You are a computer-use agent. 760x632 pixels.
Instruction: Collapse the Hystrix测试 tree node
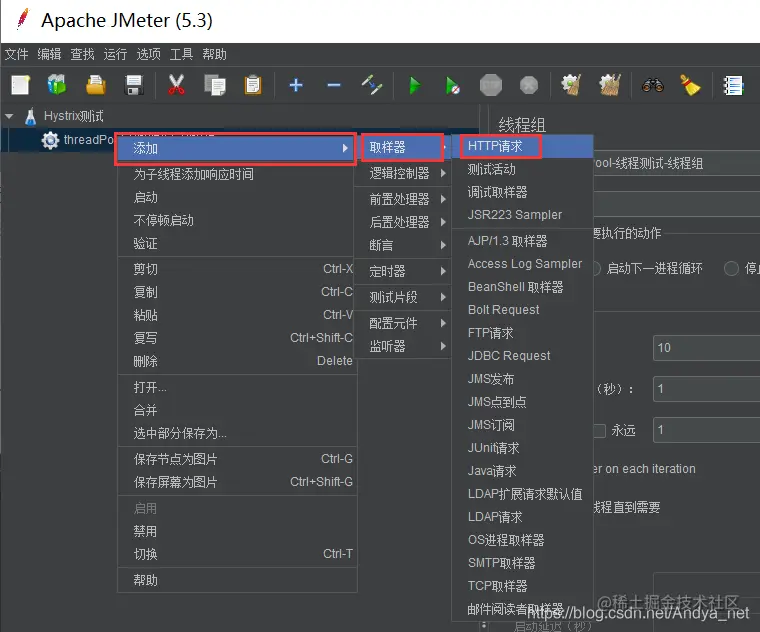coord(9,116)
